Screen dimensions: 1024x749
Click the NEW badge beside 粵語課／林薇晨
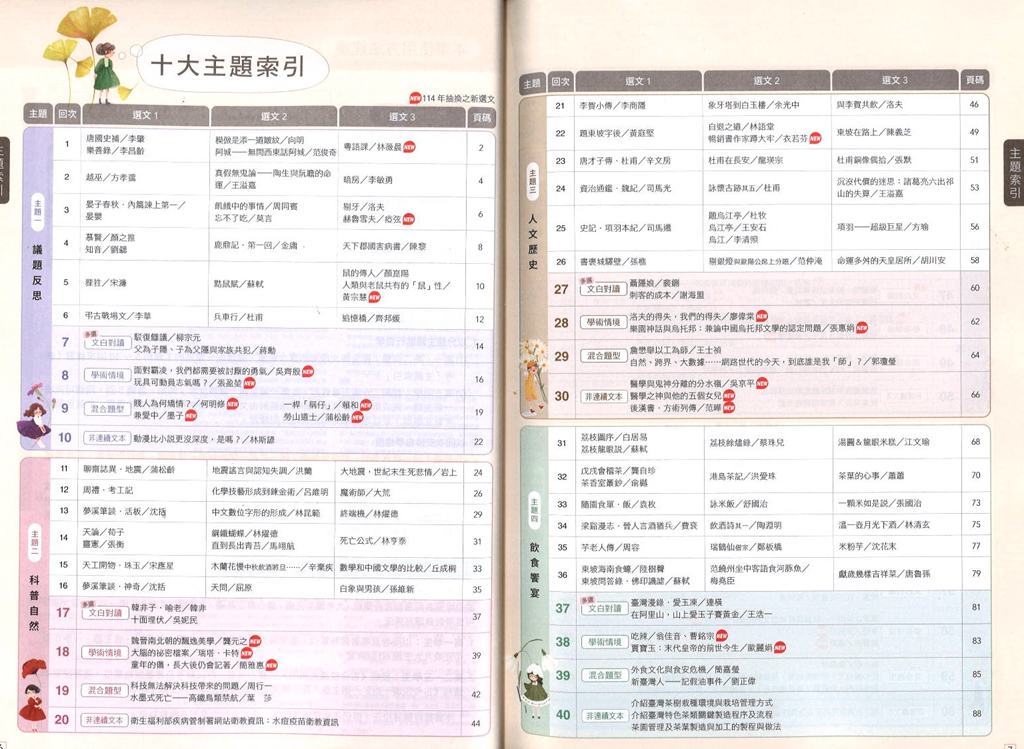(x=409, y=147)
